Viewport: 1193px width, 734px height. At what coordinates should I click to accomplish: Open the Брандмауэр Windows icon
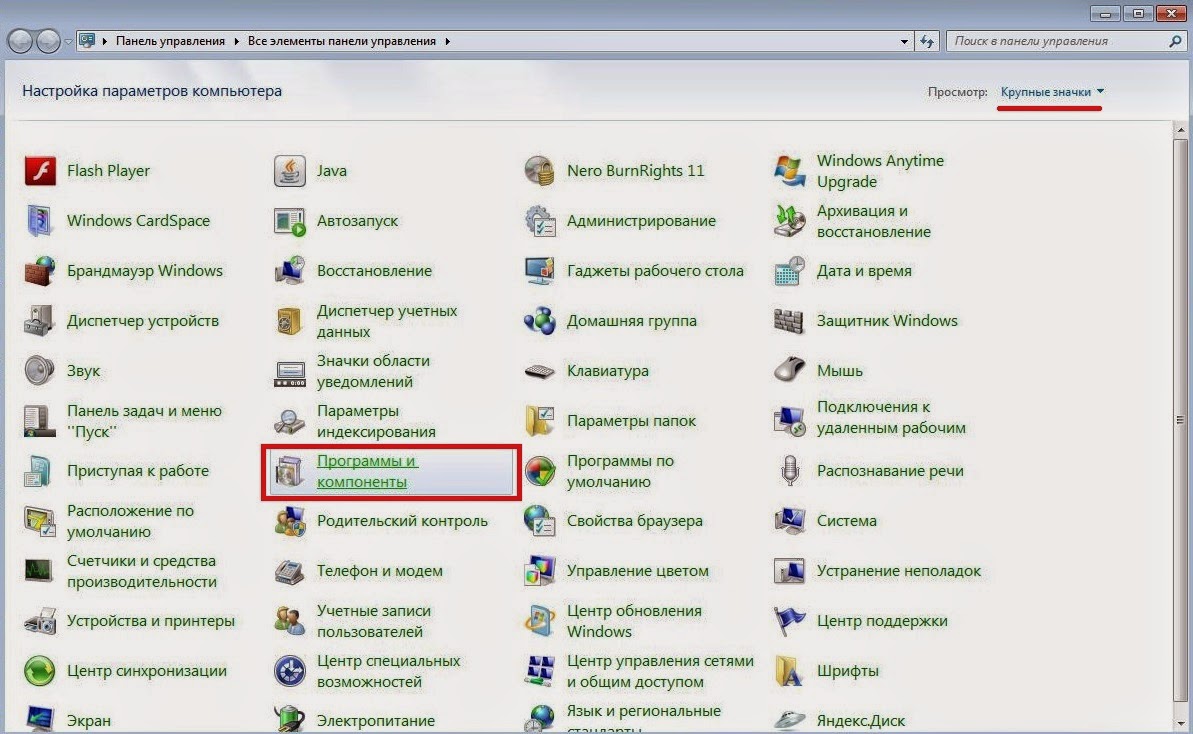(x=40, y=271)
